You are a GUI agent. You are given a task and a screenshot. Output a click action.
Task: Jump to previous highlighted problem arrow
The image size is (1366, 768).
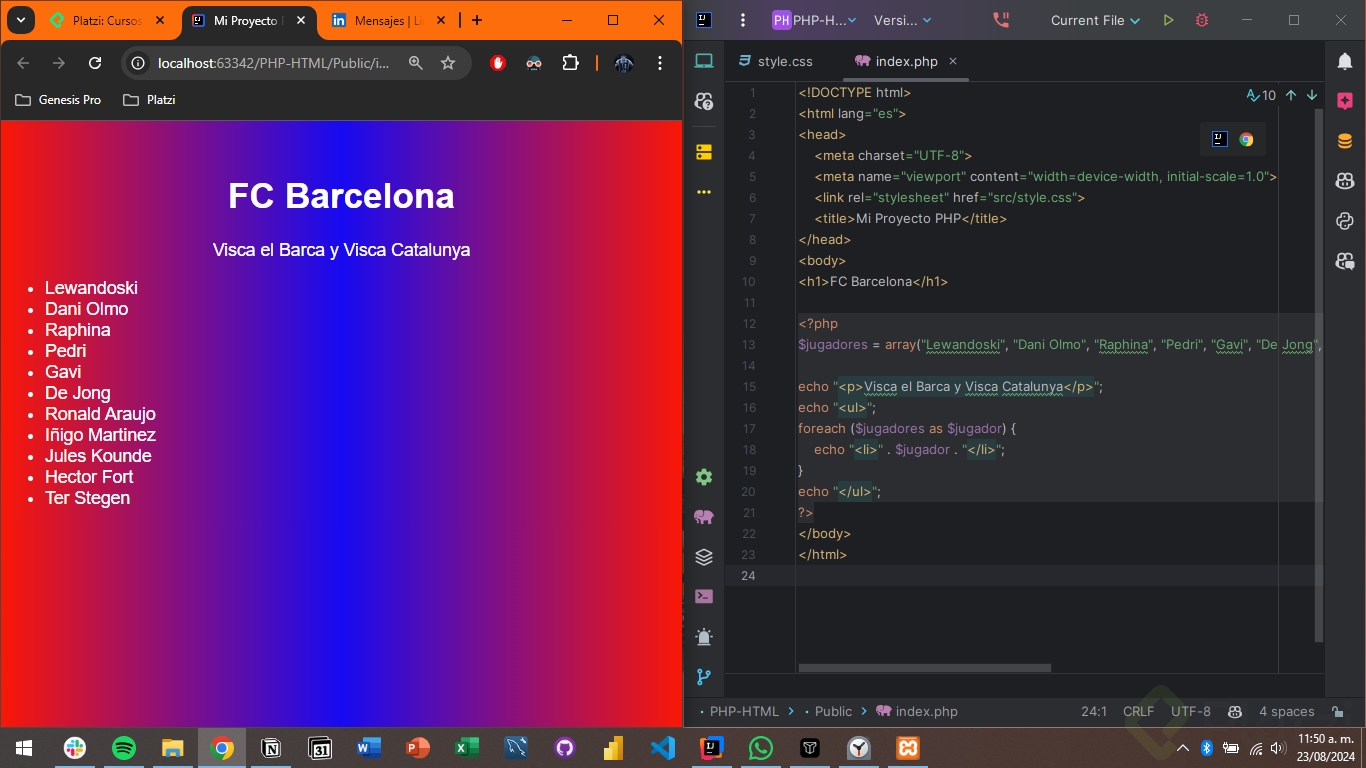(x=1291, y=96)
